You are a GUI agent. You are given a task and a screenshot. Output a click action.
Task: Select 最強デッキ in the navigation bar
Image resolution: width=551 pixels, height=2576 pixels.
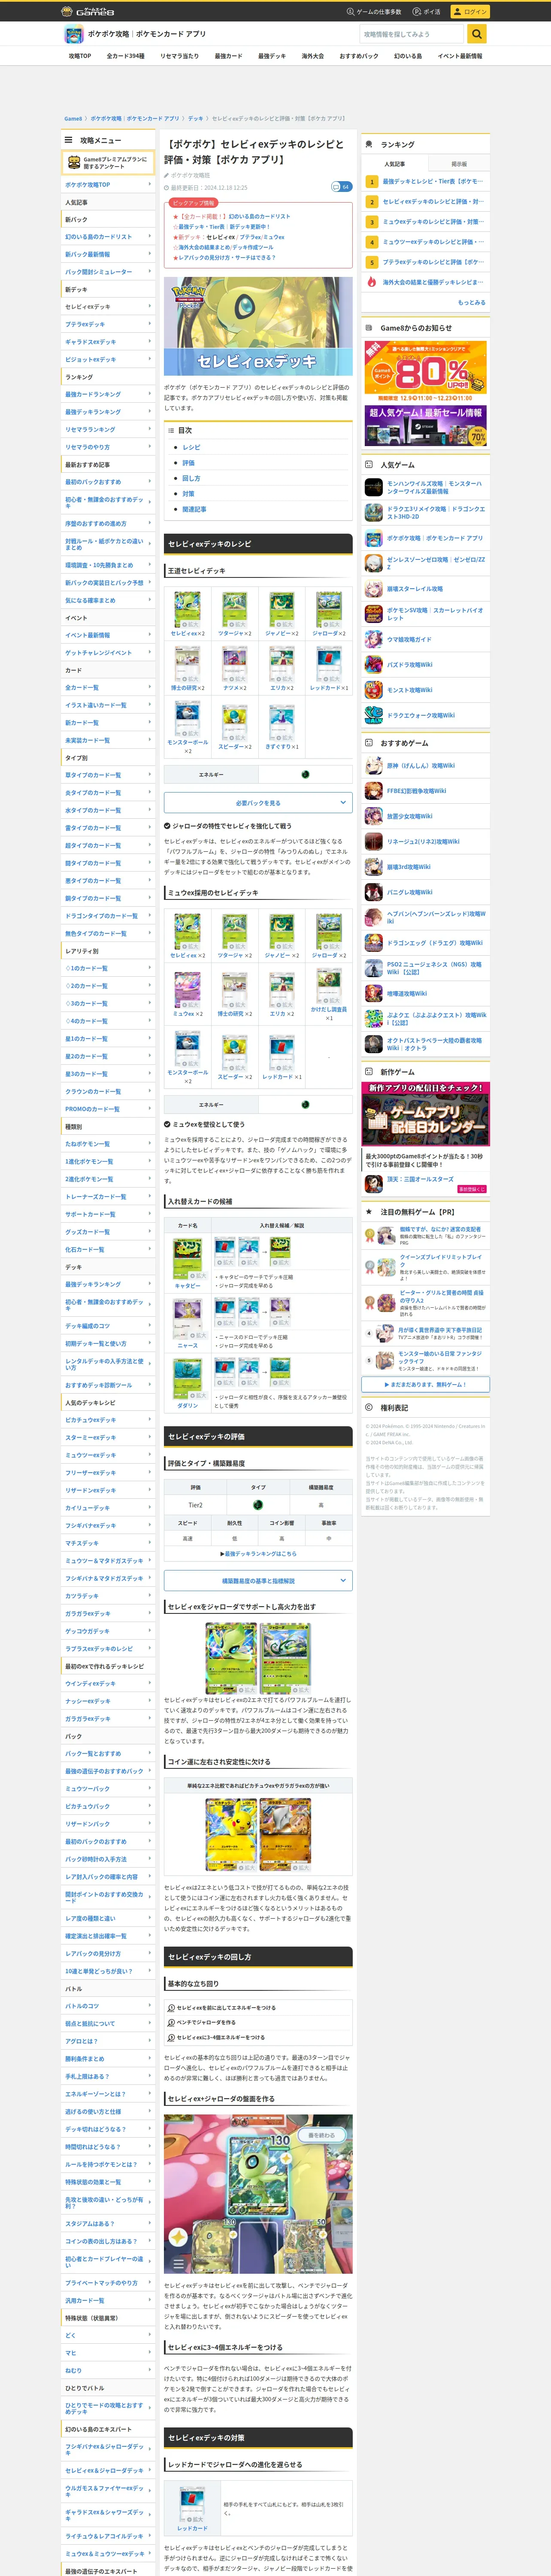tap(272, 56)
